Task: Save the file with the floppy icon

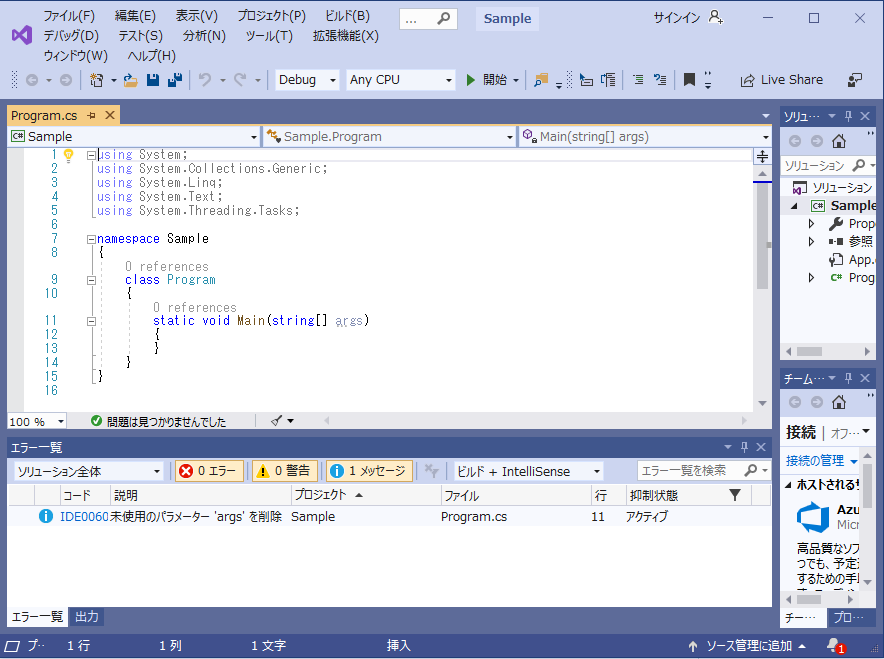Action: pyautogui.click(x=153, y=80)
